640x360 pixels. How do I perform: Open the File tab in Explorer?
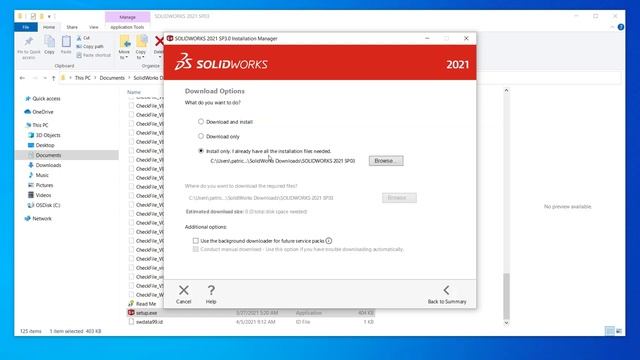pyautogui.click(x=26, y=27)
